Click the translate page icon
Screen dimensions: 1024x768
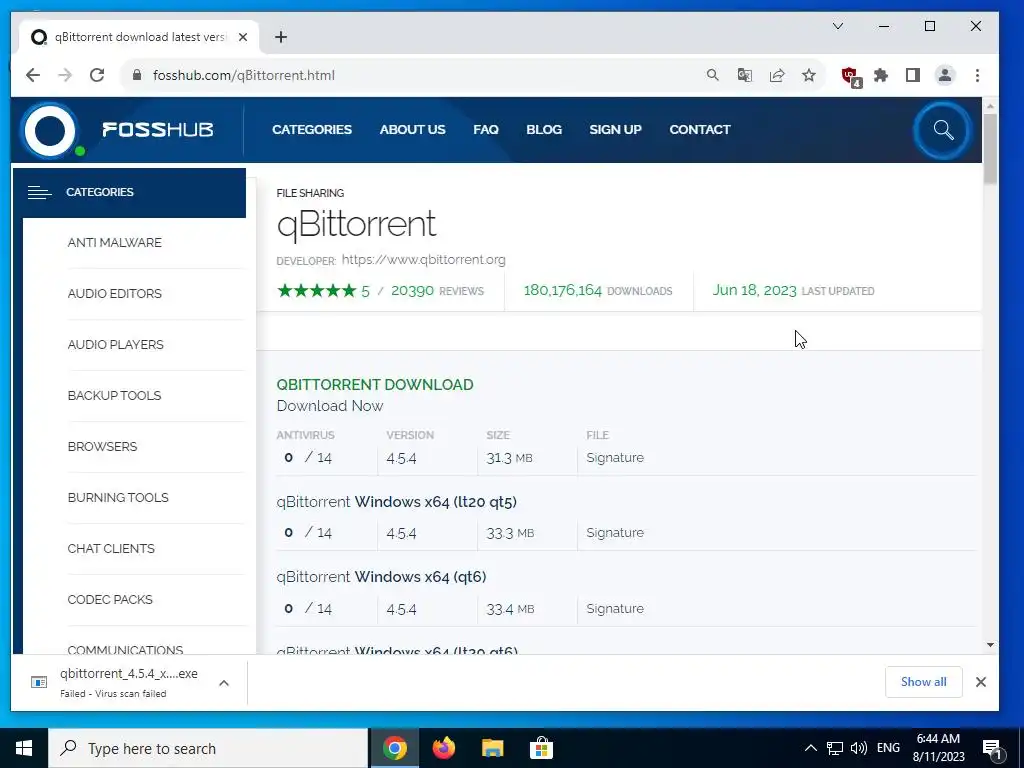coord(744,75)
